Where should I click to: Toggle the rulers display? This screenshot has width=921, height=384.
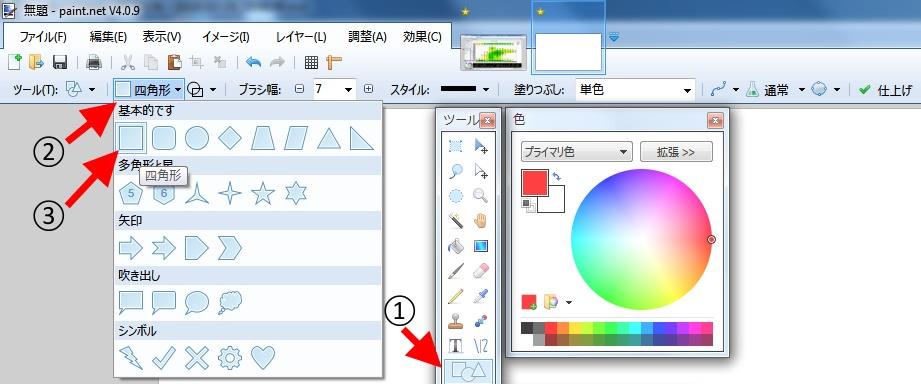coord(334,62)
